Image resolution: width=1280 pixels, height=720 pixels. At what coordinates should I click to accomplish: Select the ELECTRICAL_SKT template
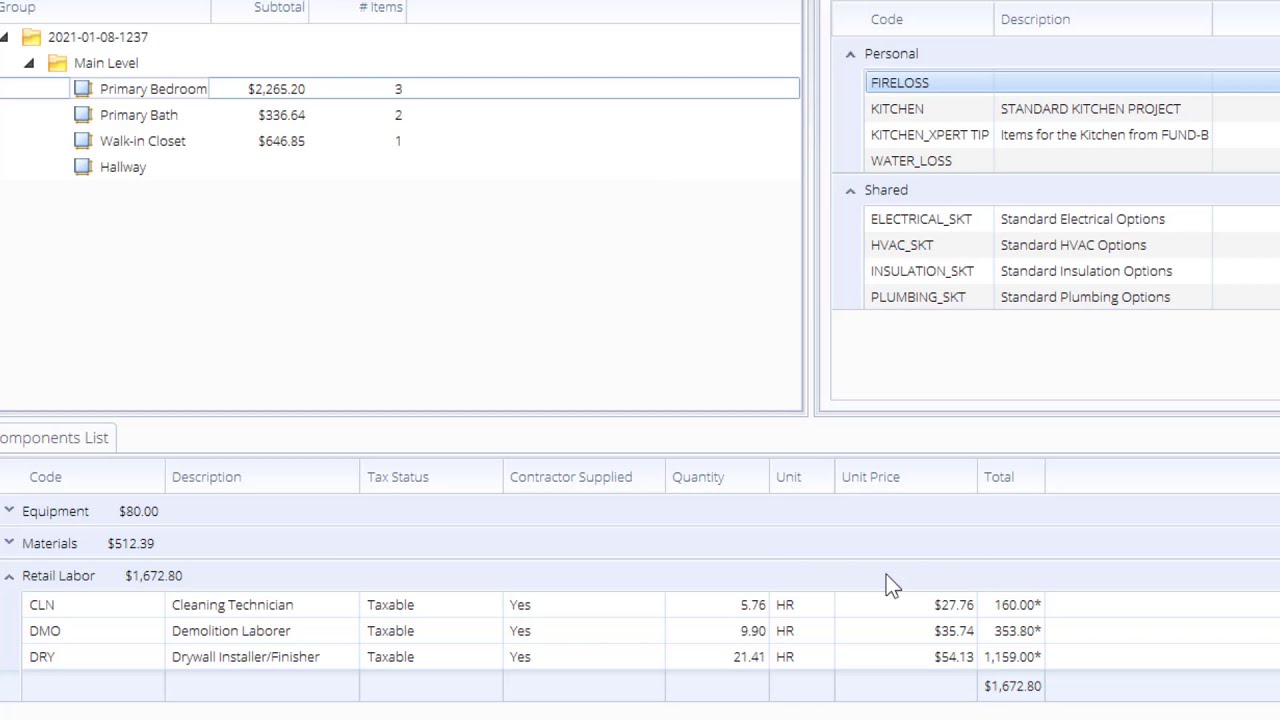tap(921, 219)
